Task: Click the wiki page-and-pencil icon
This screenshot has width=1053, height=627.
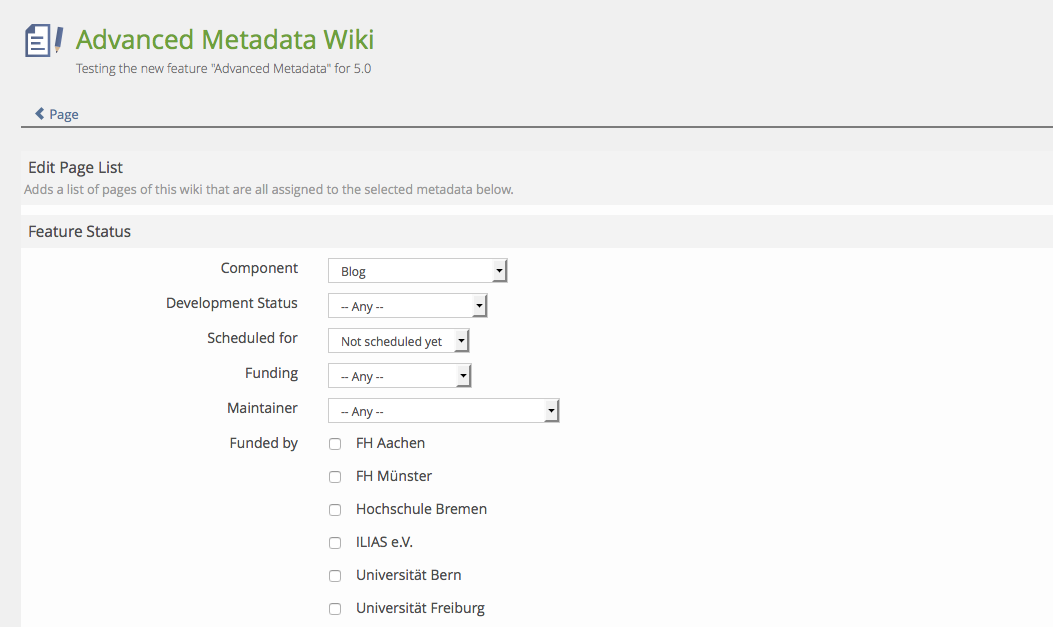Action: point(44,40)
